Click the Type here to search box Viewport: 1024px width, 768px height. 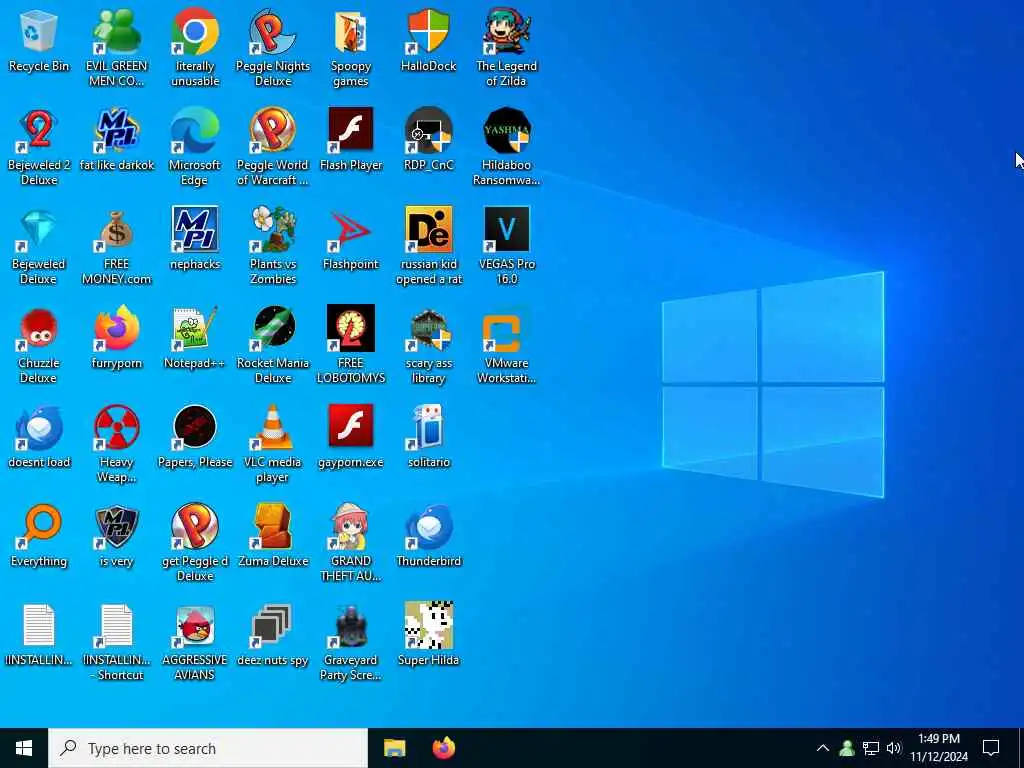[208, 748]
